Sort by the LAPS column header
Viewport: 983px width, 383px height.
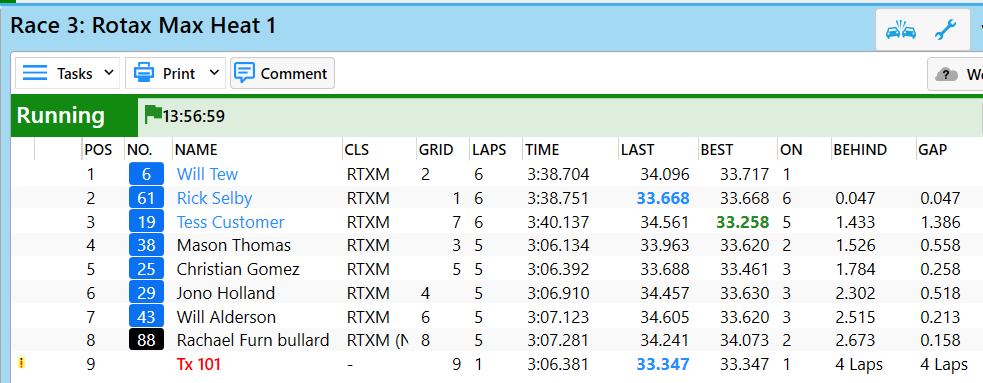(489, 150)
